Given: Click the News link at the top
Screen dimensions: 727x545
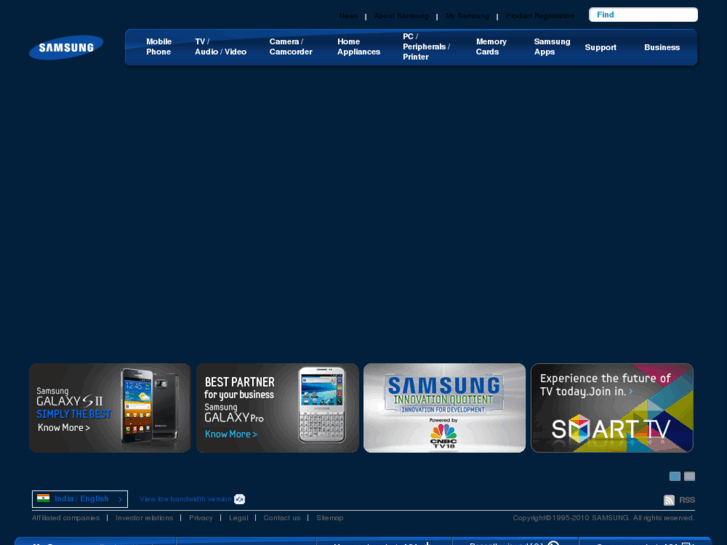Looking at the screenshot, I should [348, 16].
